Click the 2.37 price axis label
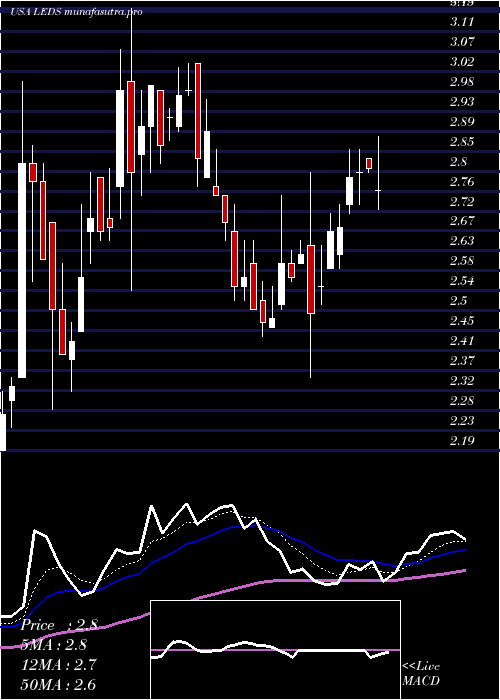Viewport: 500px width, 700px height. pyautogui.click(x=462, y=360)
